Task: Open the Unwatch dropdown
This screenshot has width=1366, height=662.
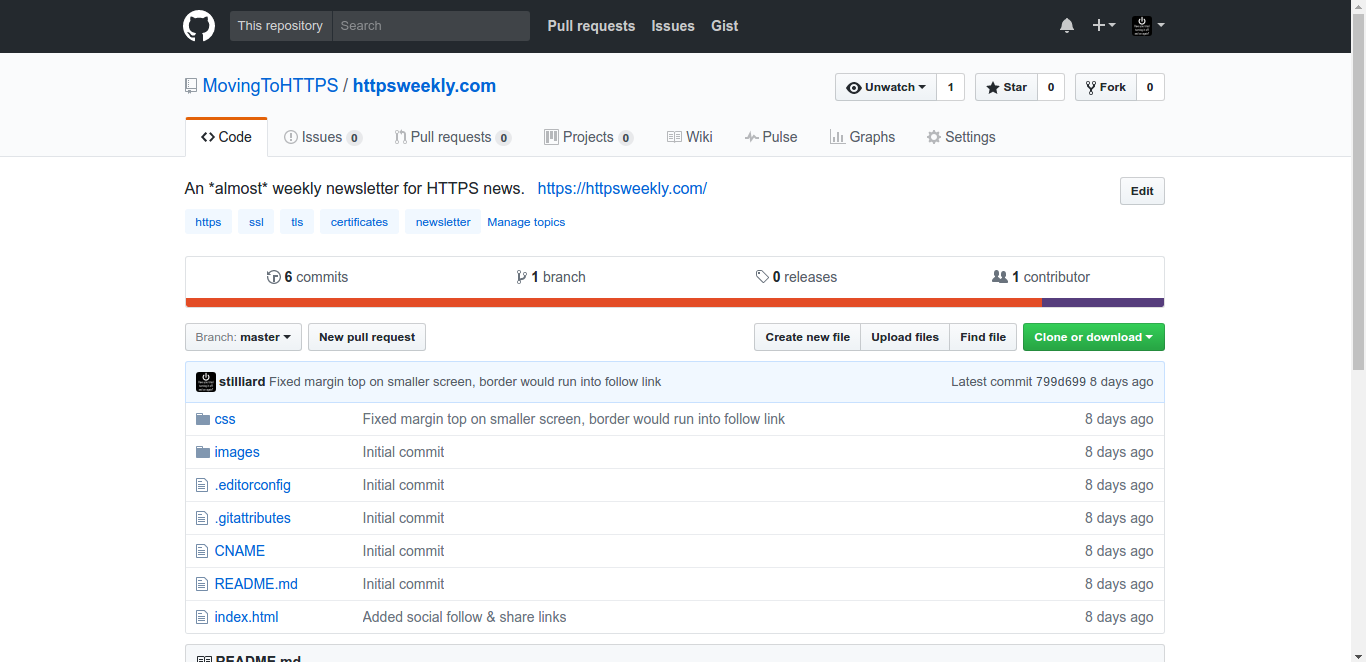Action: 886,87
